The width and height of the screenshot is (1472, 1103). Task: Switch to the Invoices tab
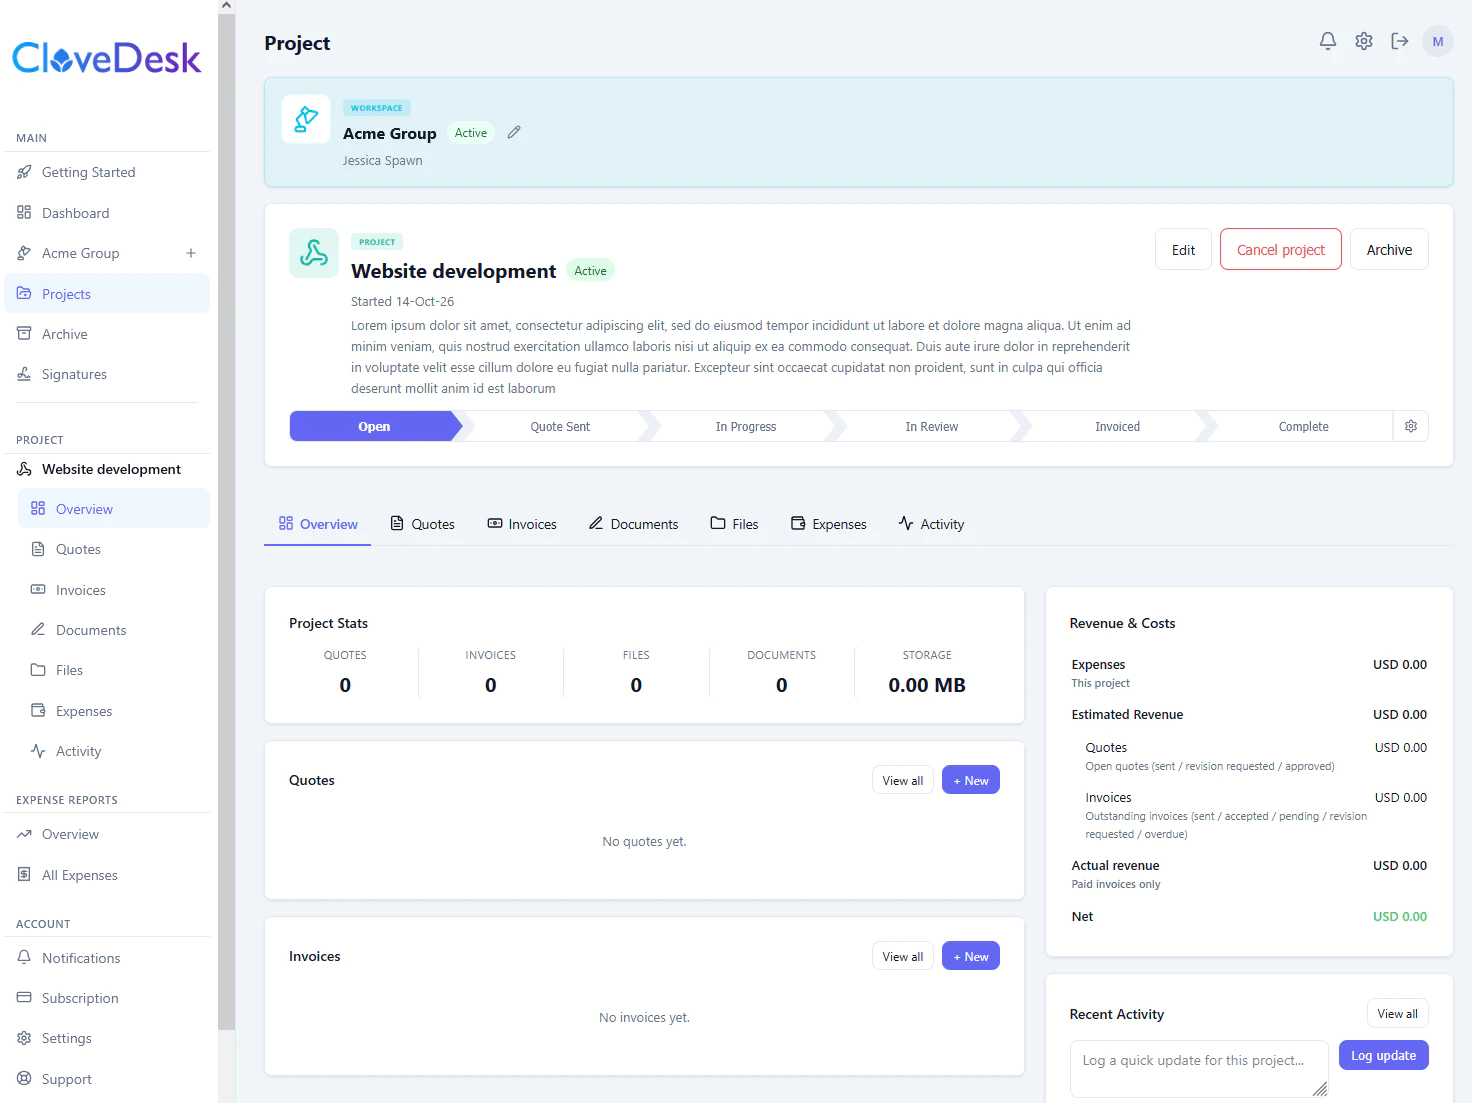(522, 524)
